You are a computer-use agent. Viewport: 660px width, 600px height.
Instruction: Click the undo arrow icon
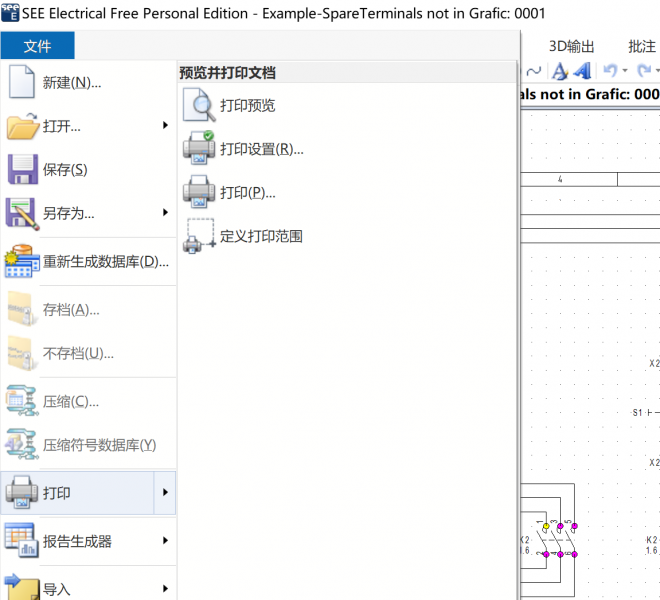coord(610,70)
